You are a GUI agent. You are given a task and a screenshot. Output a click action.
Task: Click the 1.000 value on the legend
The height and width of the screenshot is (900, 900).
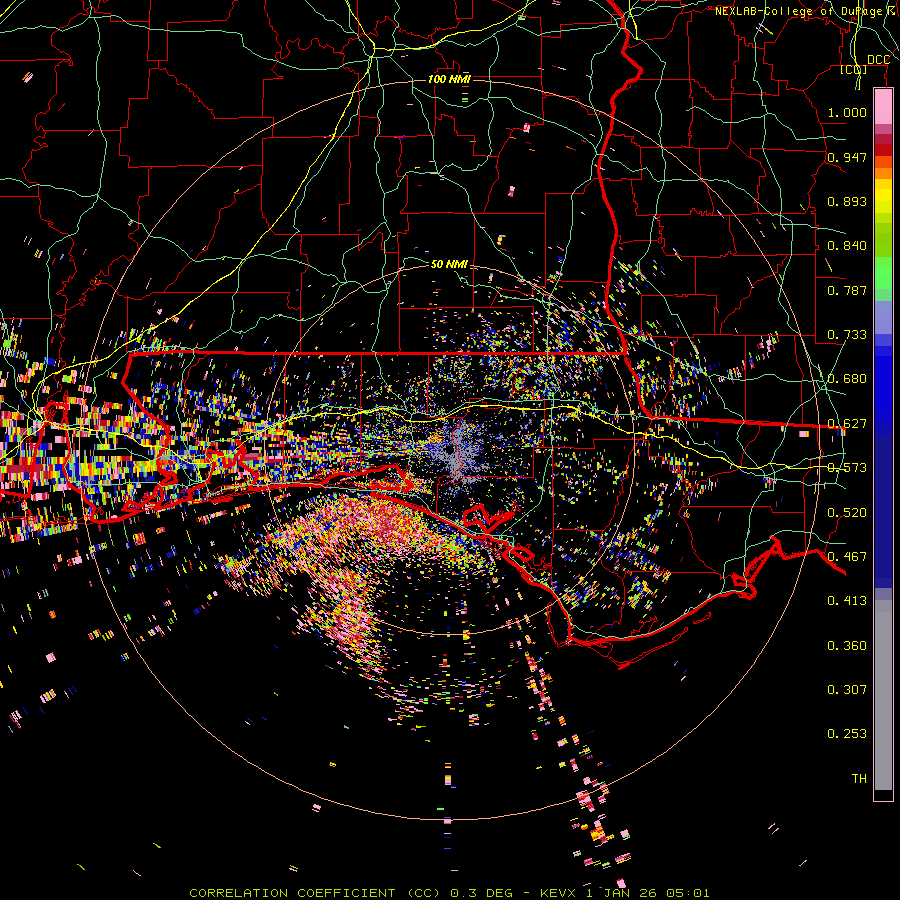(x=847, y=112)
